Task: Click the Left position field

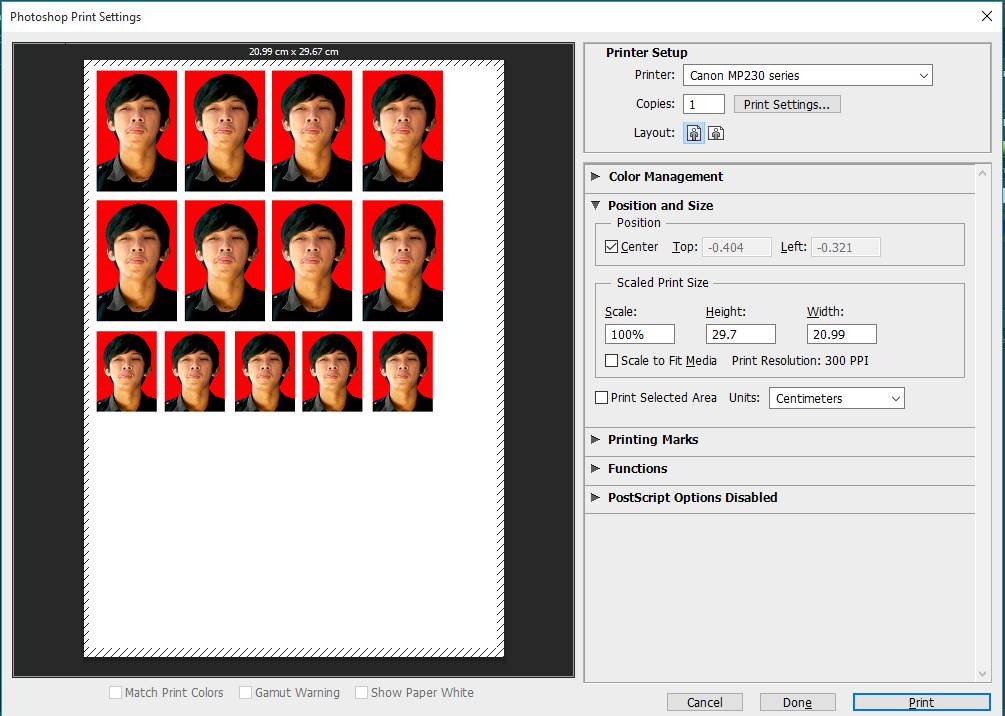Action: [x=845, y=247]
